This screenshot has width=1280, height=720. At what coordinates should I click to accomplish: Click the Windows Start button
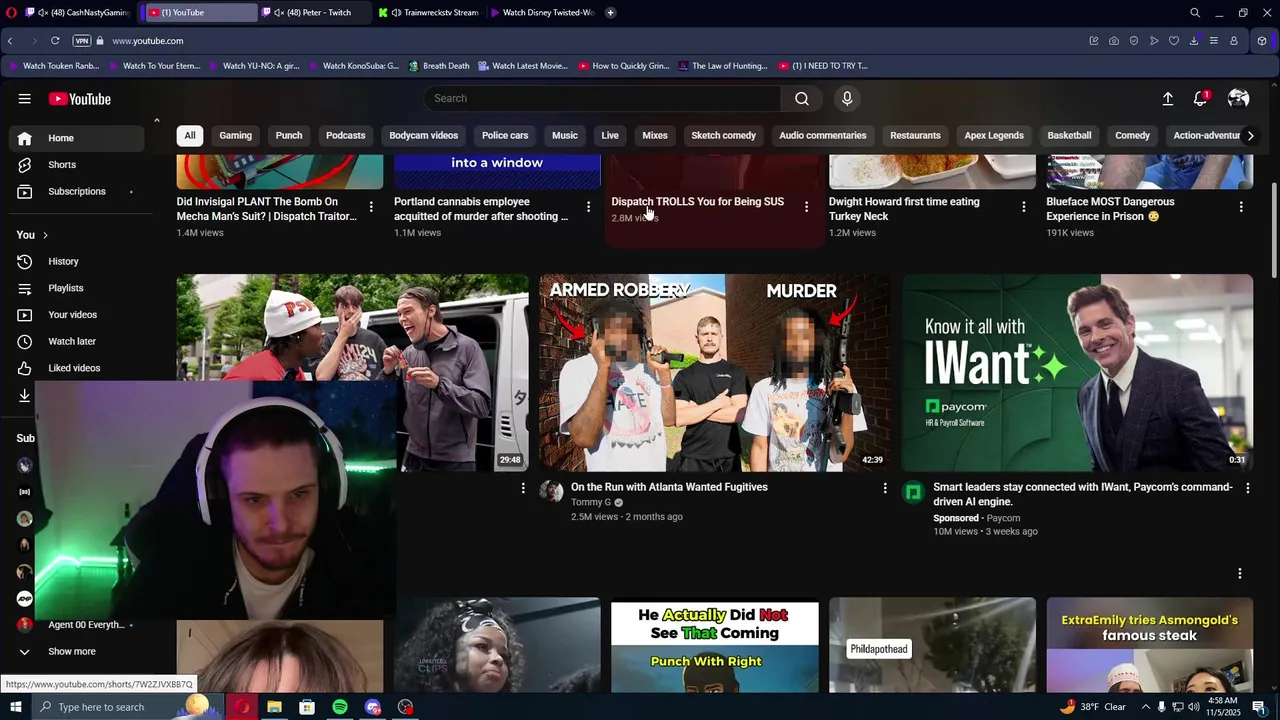(x=15, y=707)
